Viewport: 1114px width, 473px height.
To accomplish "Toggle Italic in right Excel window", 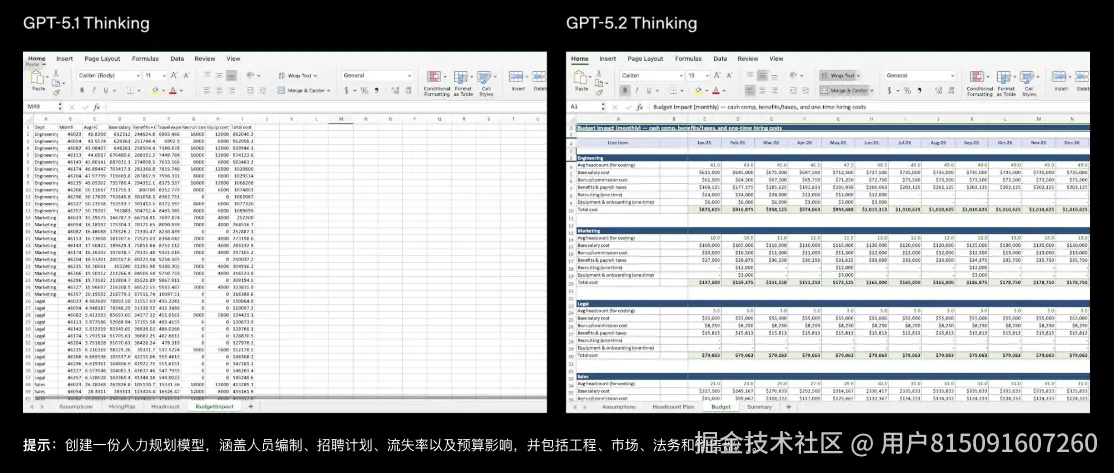I will click(637, 90).
